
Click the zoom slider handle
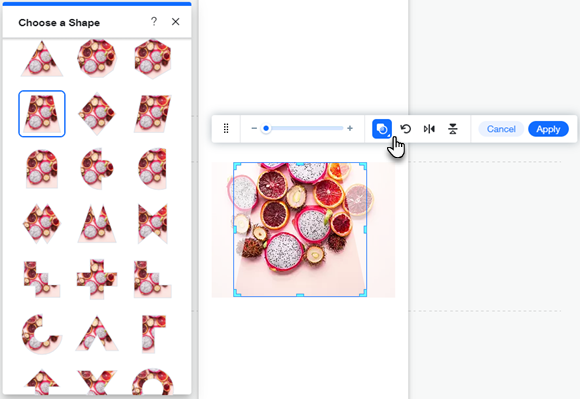[266, 128]
